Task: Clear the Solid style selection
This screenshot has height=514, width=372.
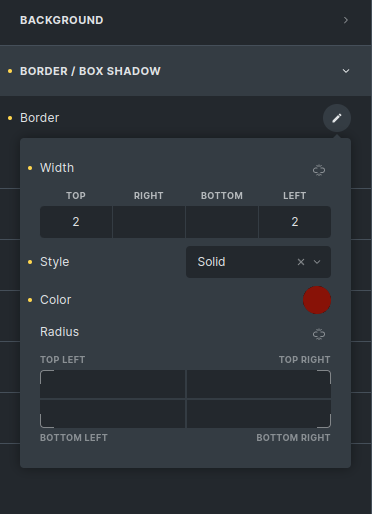Action: tap(301, 262)
